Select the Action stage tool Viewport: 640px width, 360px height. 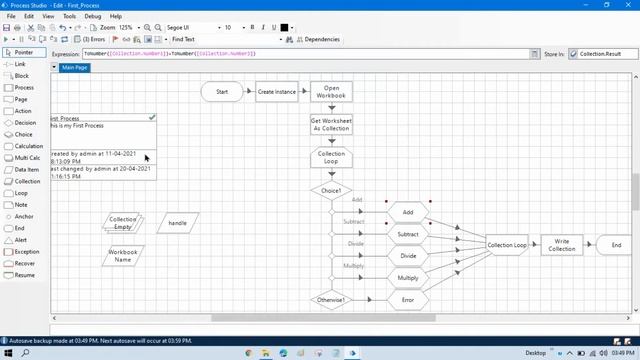click(18, 111)
